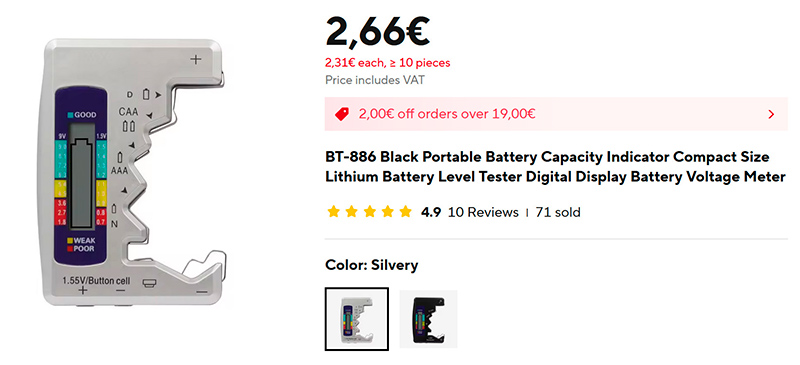Click the 2,66€ price
This screenshot has width=800, height=365.
(378, 32)
